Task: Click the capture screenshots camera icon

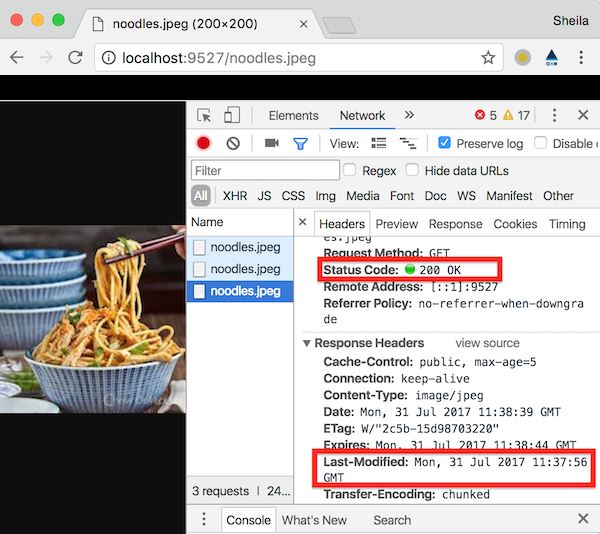Action: click(272, 143)
